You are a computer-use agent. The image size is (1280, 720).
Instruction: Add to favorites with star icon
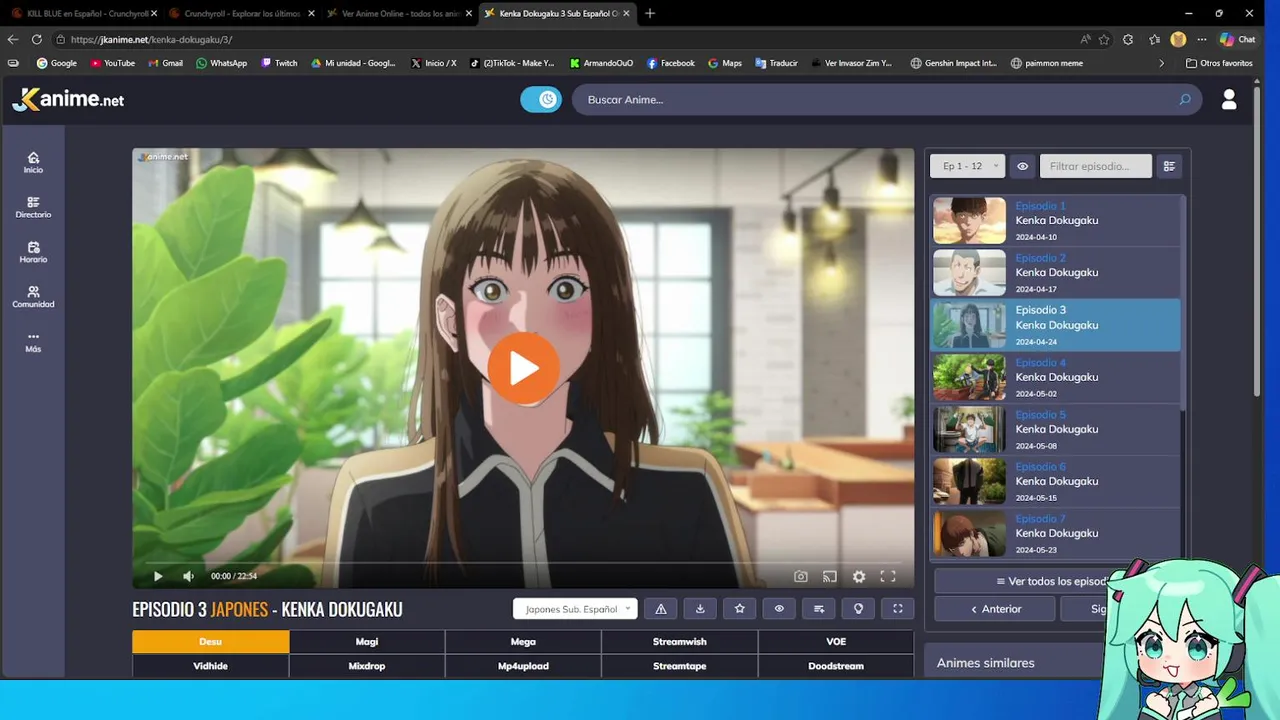click(x=740, y=609)
